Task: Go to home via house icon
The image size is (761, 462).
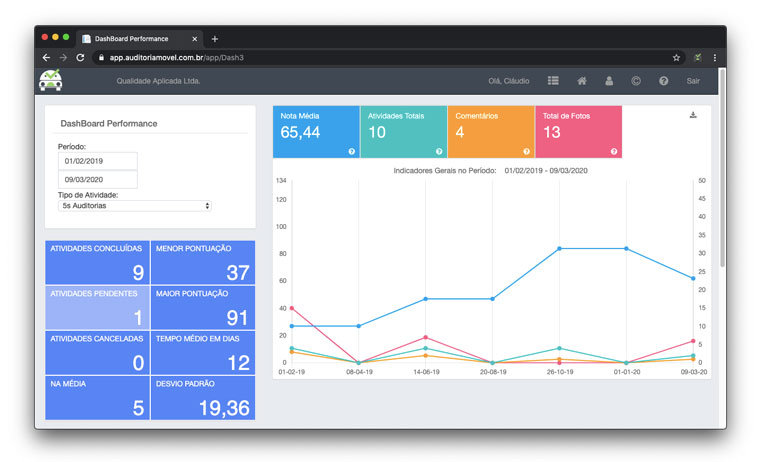Action: (x=581, y=80)
